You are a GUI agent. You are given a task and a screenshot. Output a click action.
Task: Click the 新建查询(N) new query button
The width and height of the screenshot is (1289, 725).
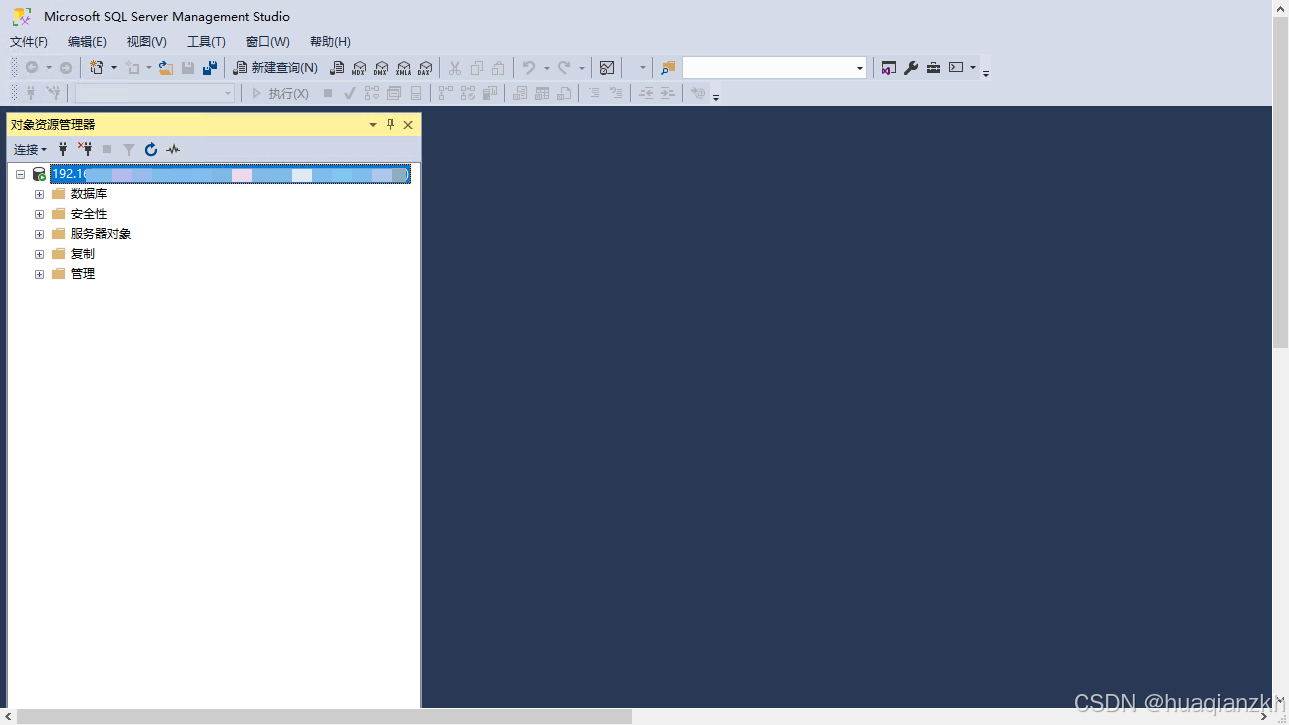coord(275,68)
